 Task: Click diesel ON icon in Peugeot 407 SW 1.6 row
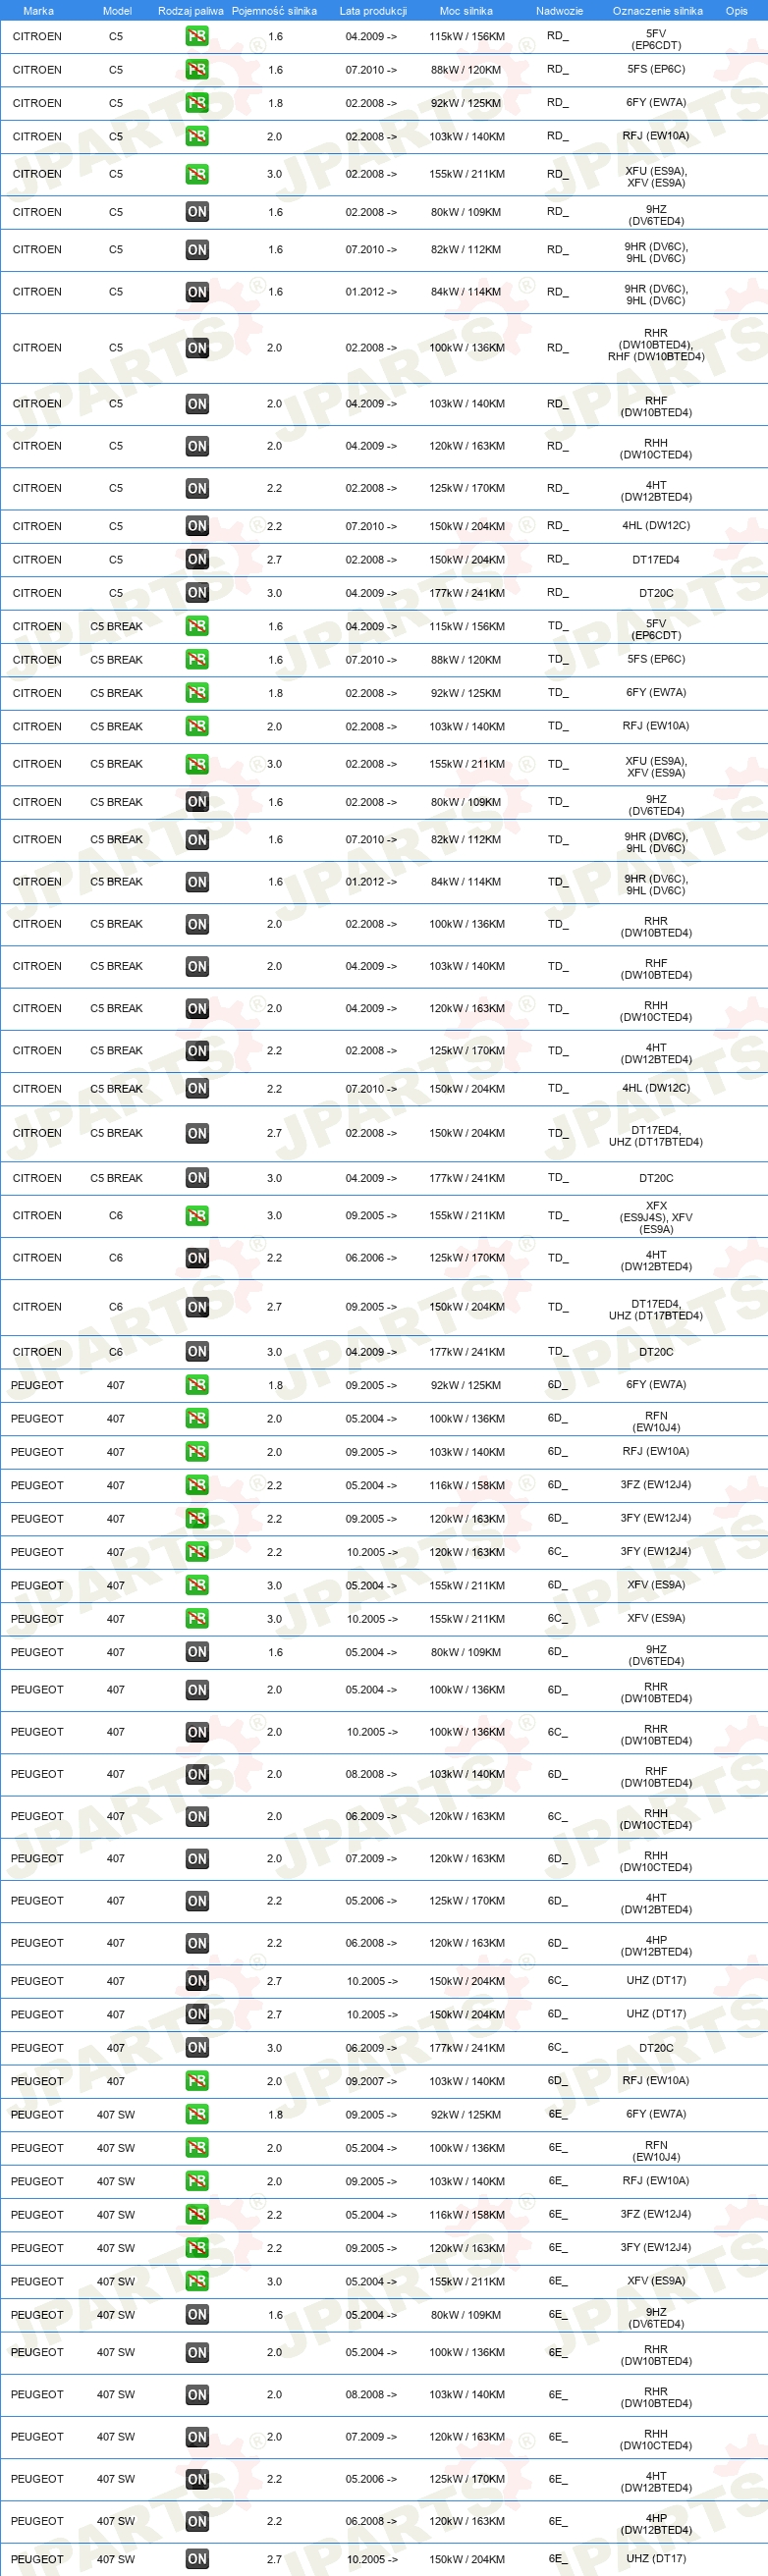tap(197, 2315)
